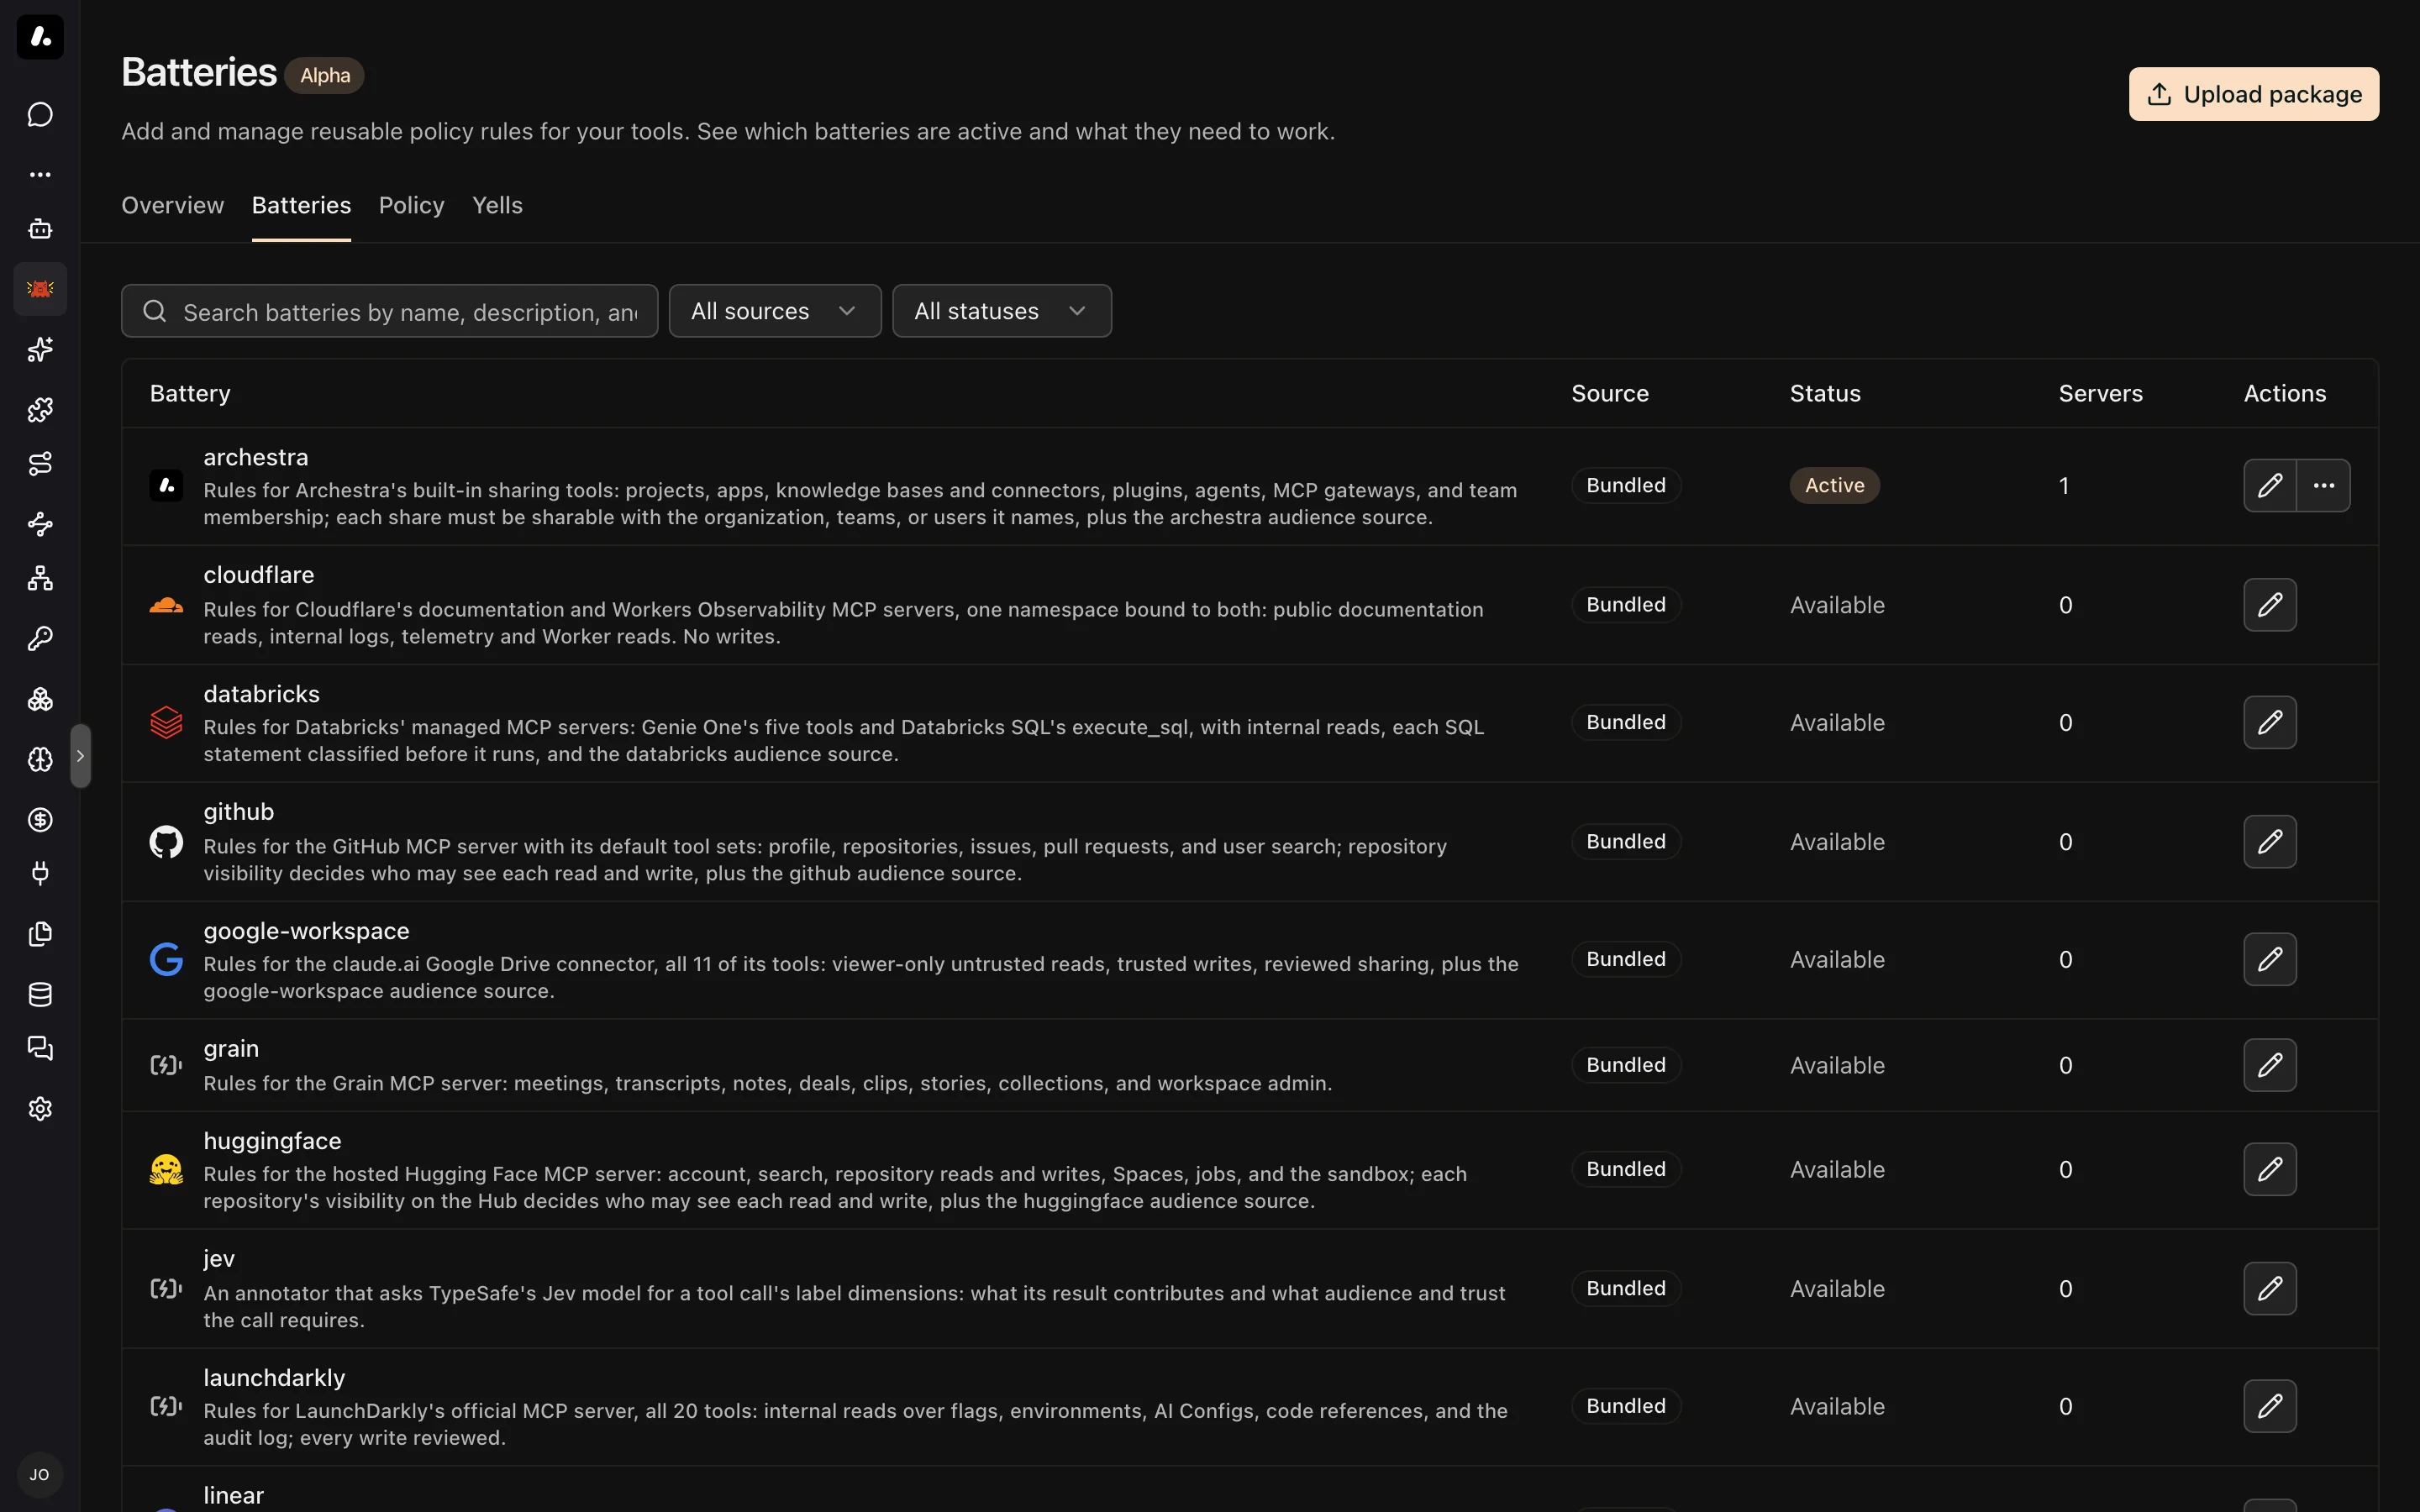This screenshot has height=1512, width=2420.
Task: Open more actions for archestra battery
Action: click(2323, 485)
